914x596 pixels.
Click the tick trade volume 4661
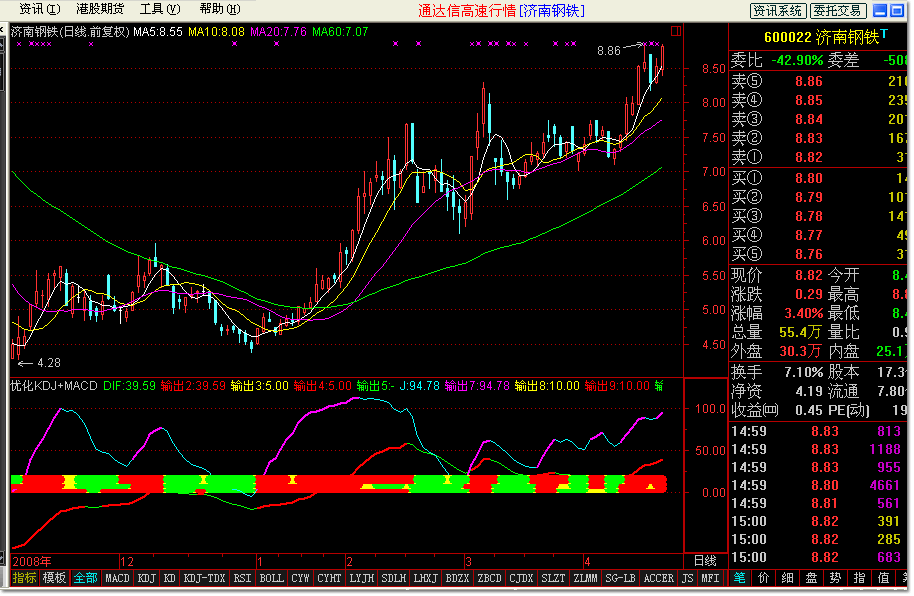tap(885, 485)
